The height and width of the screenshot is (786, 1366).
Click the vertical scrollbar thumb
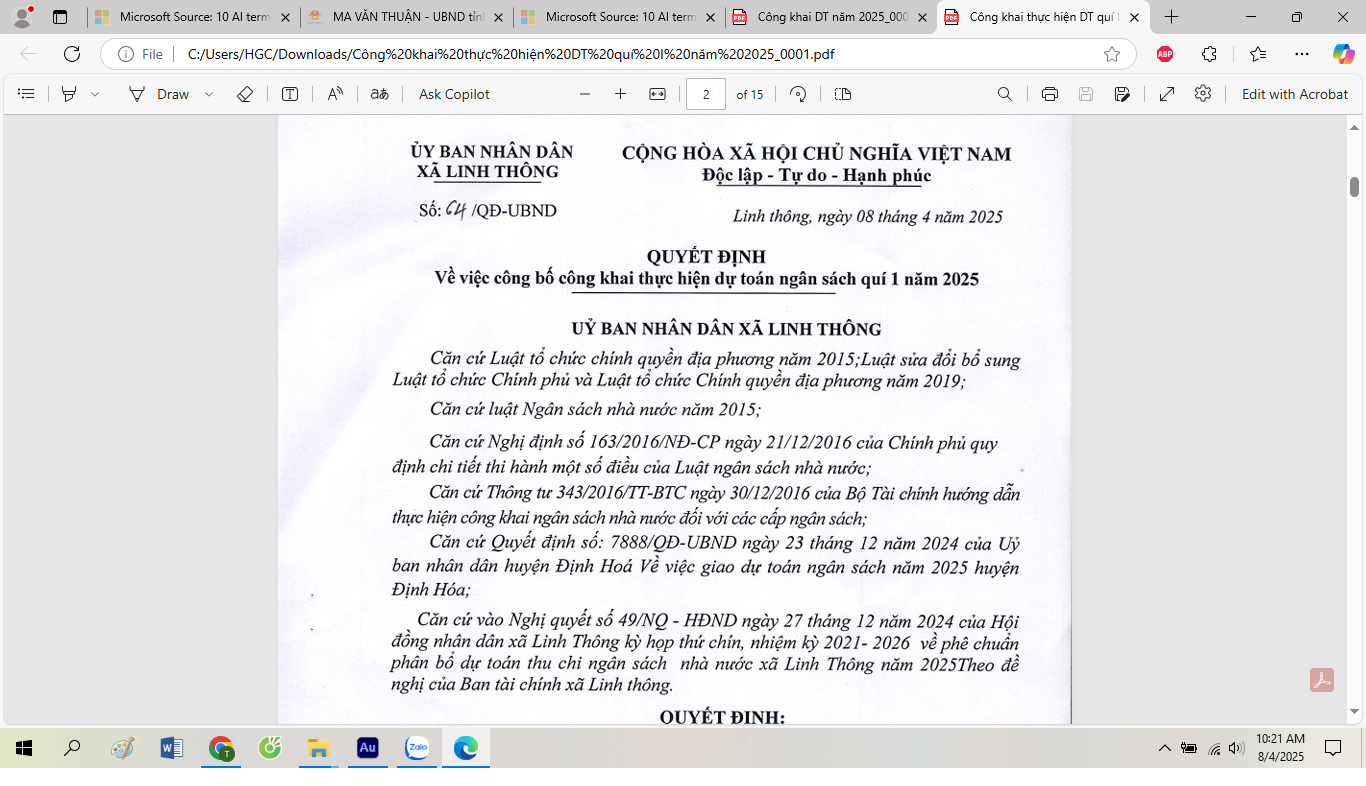click(x=1355, y=187)
